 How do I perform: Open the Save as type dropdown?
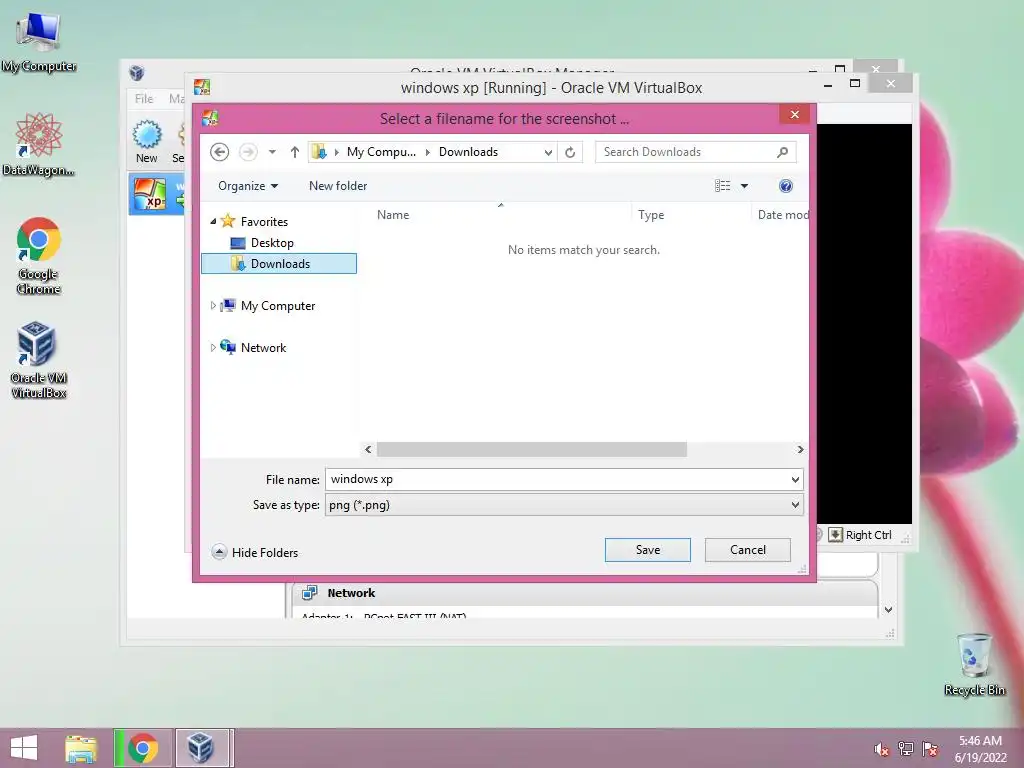pyautogui.click(x=564, y=505)
